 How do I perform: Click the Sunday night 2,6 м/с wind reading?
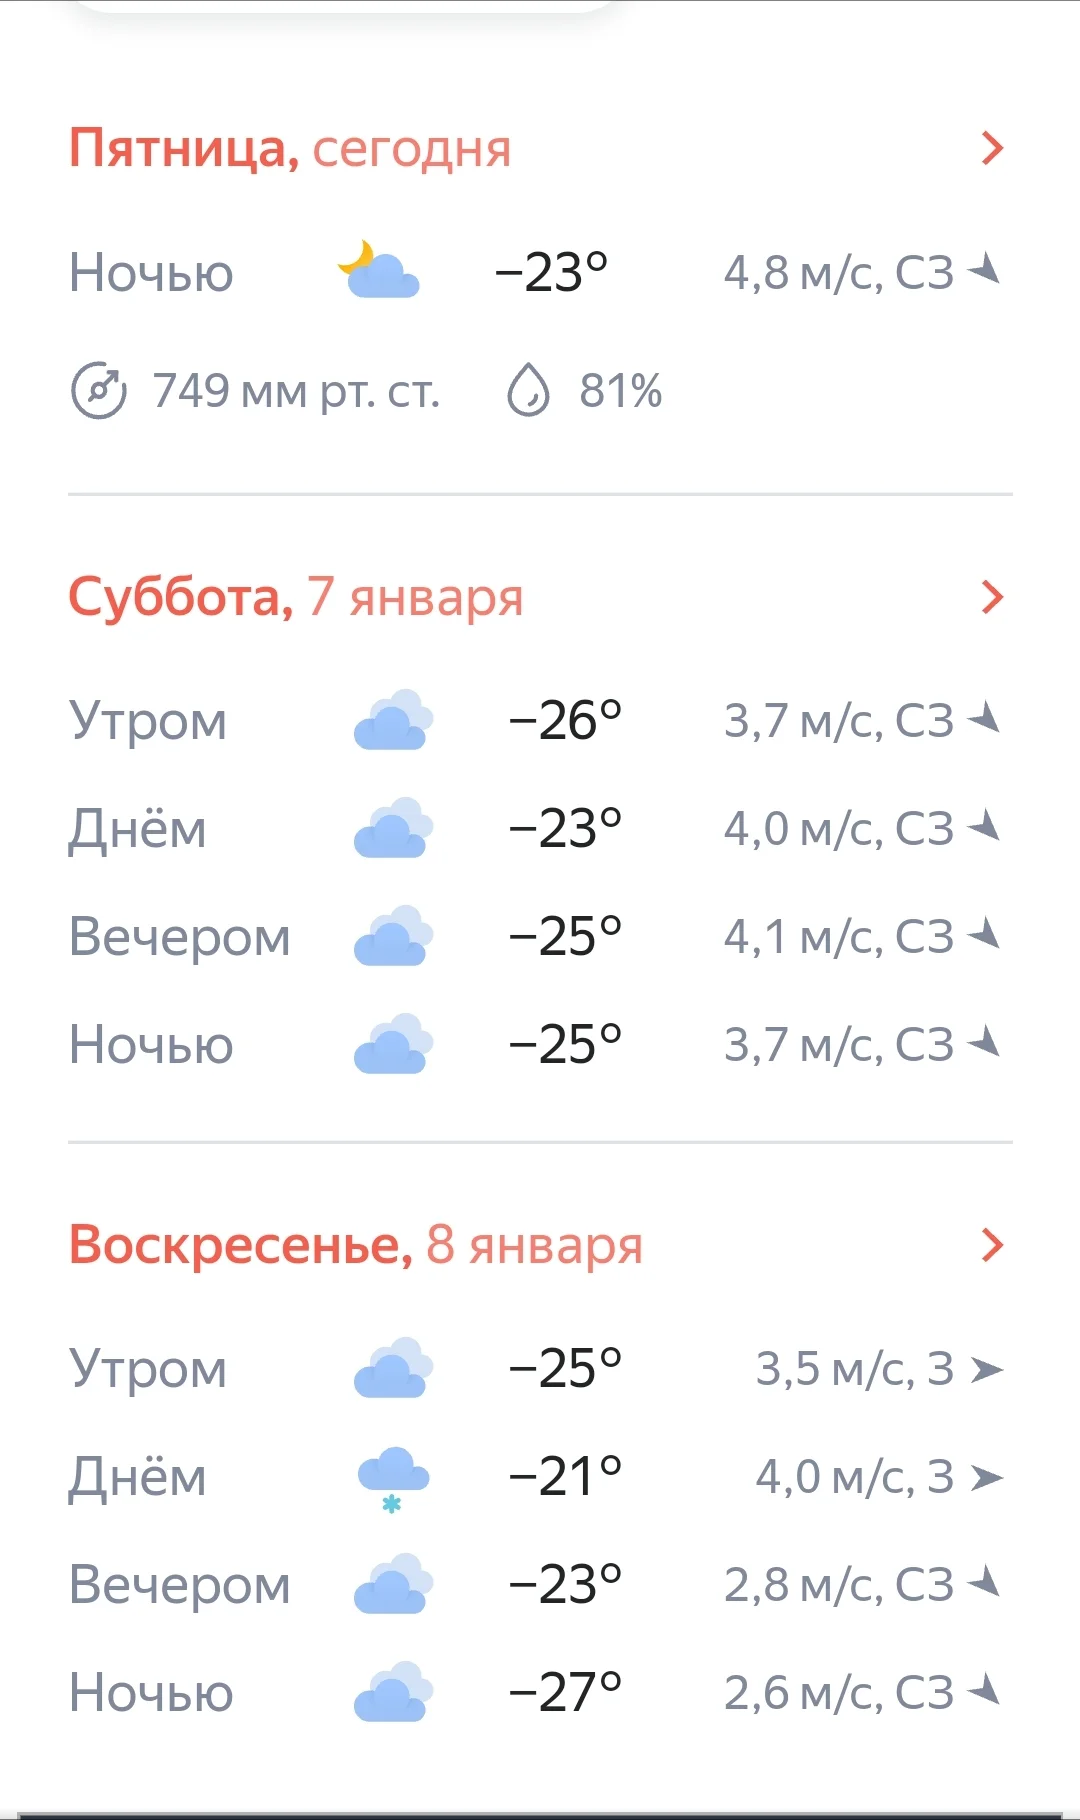(838, 1693)
